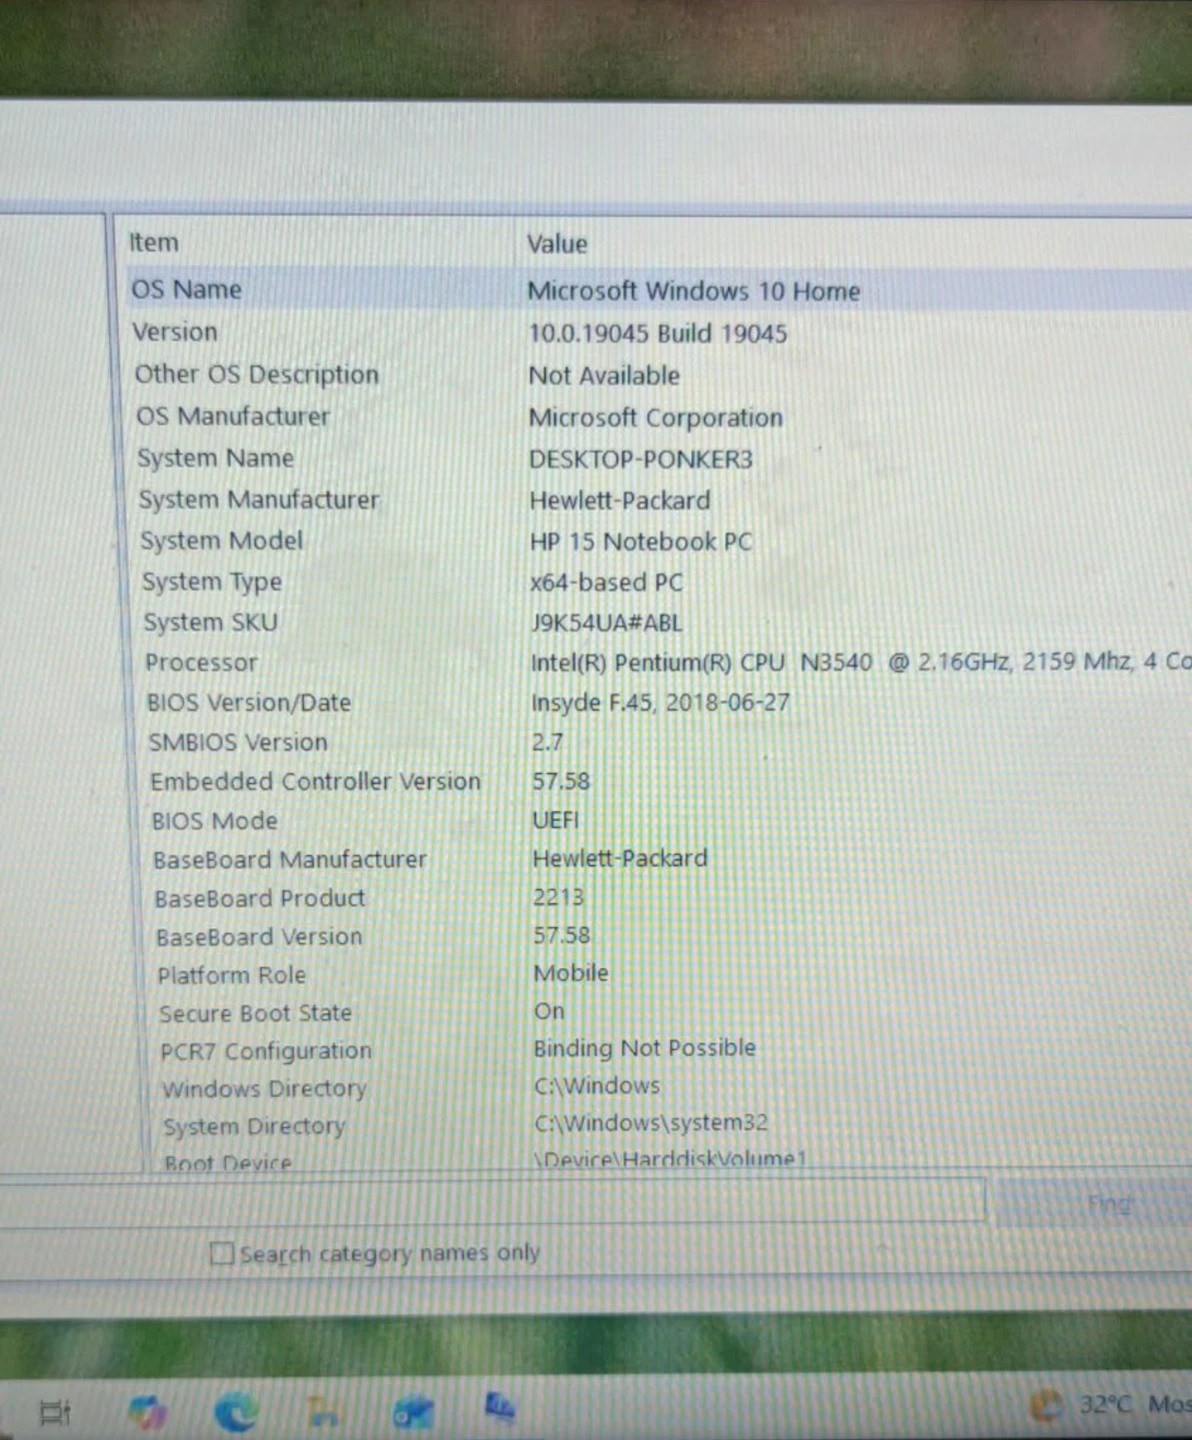
Task: Open the Outlook taskbar icon
Action: 412,1411
